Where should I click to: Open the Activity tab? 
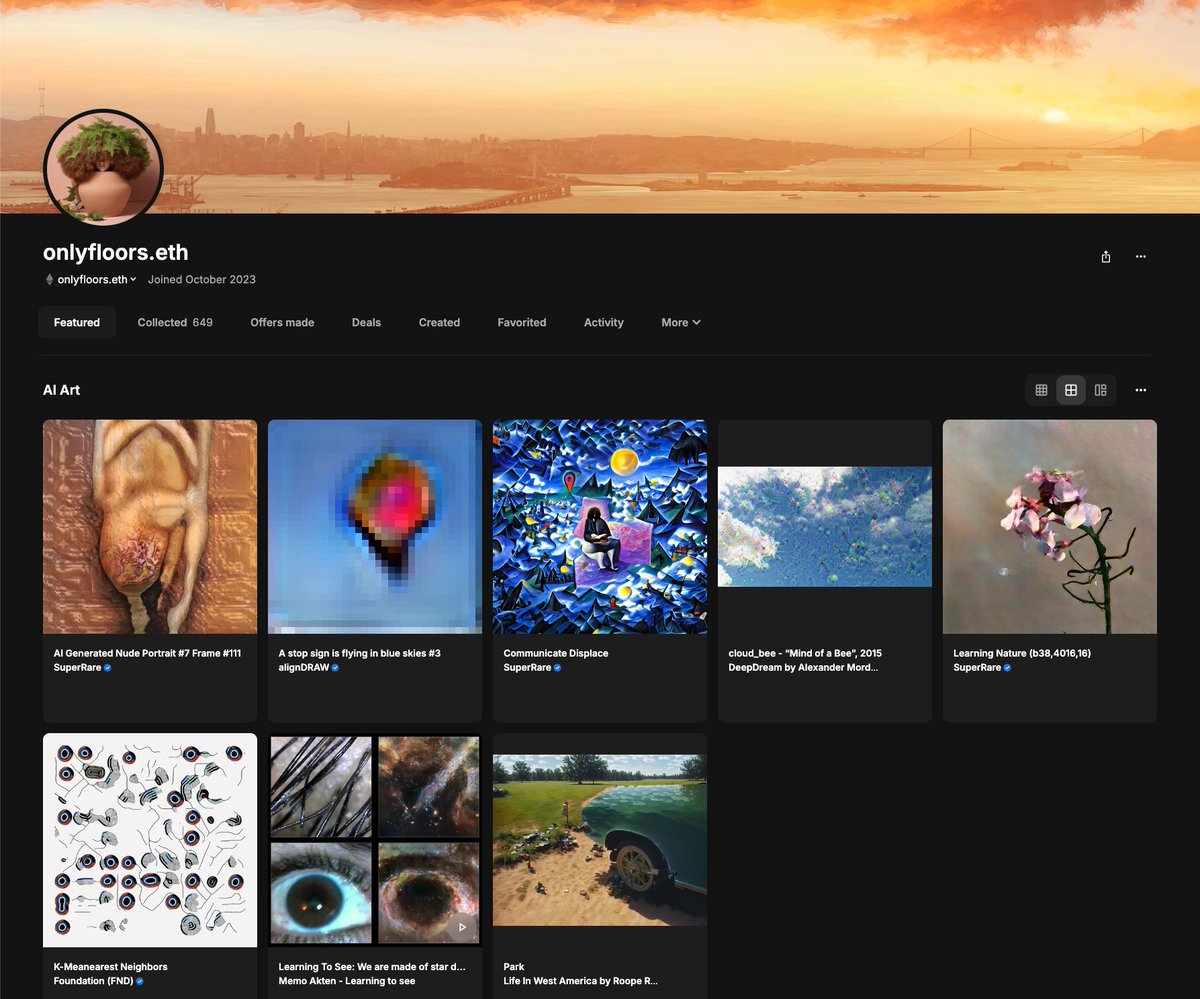tap(604, 323)
